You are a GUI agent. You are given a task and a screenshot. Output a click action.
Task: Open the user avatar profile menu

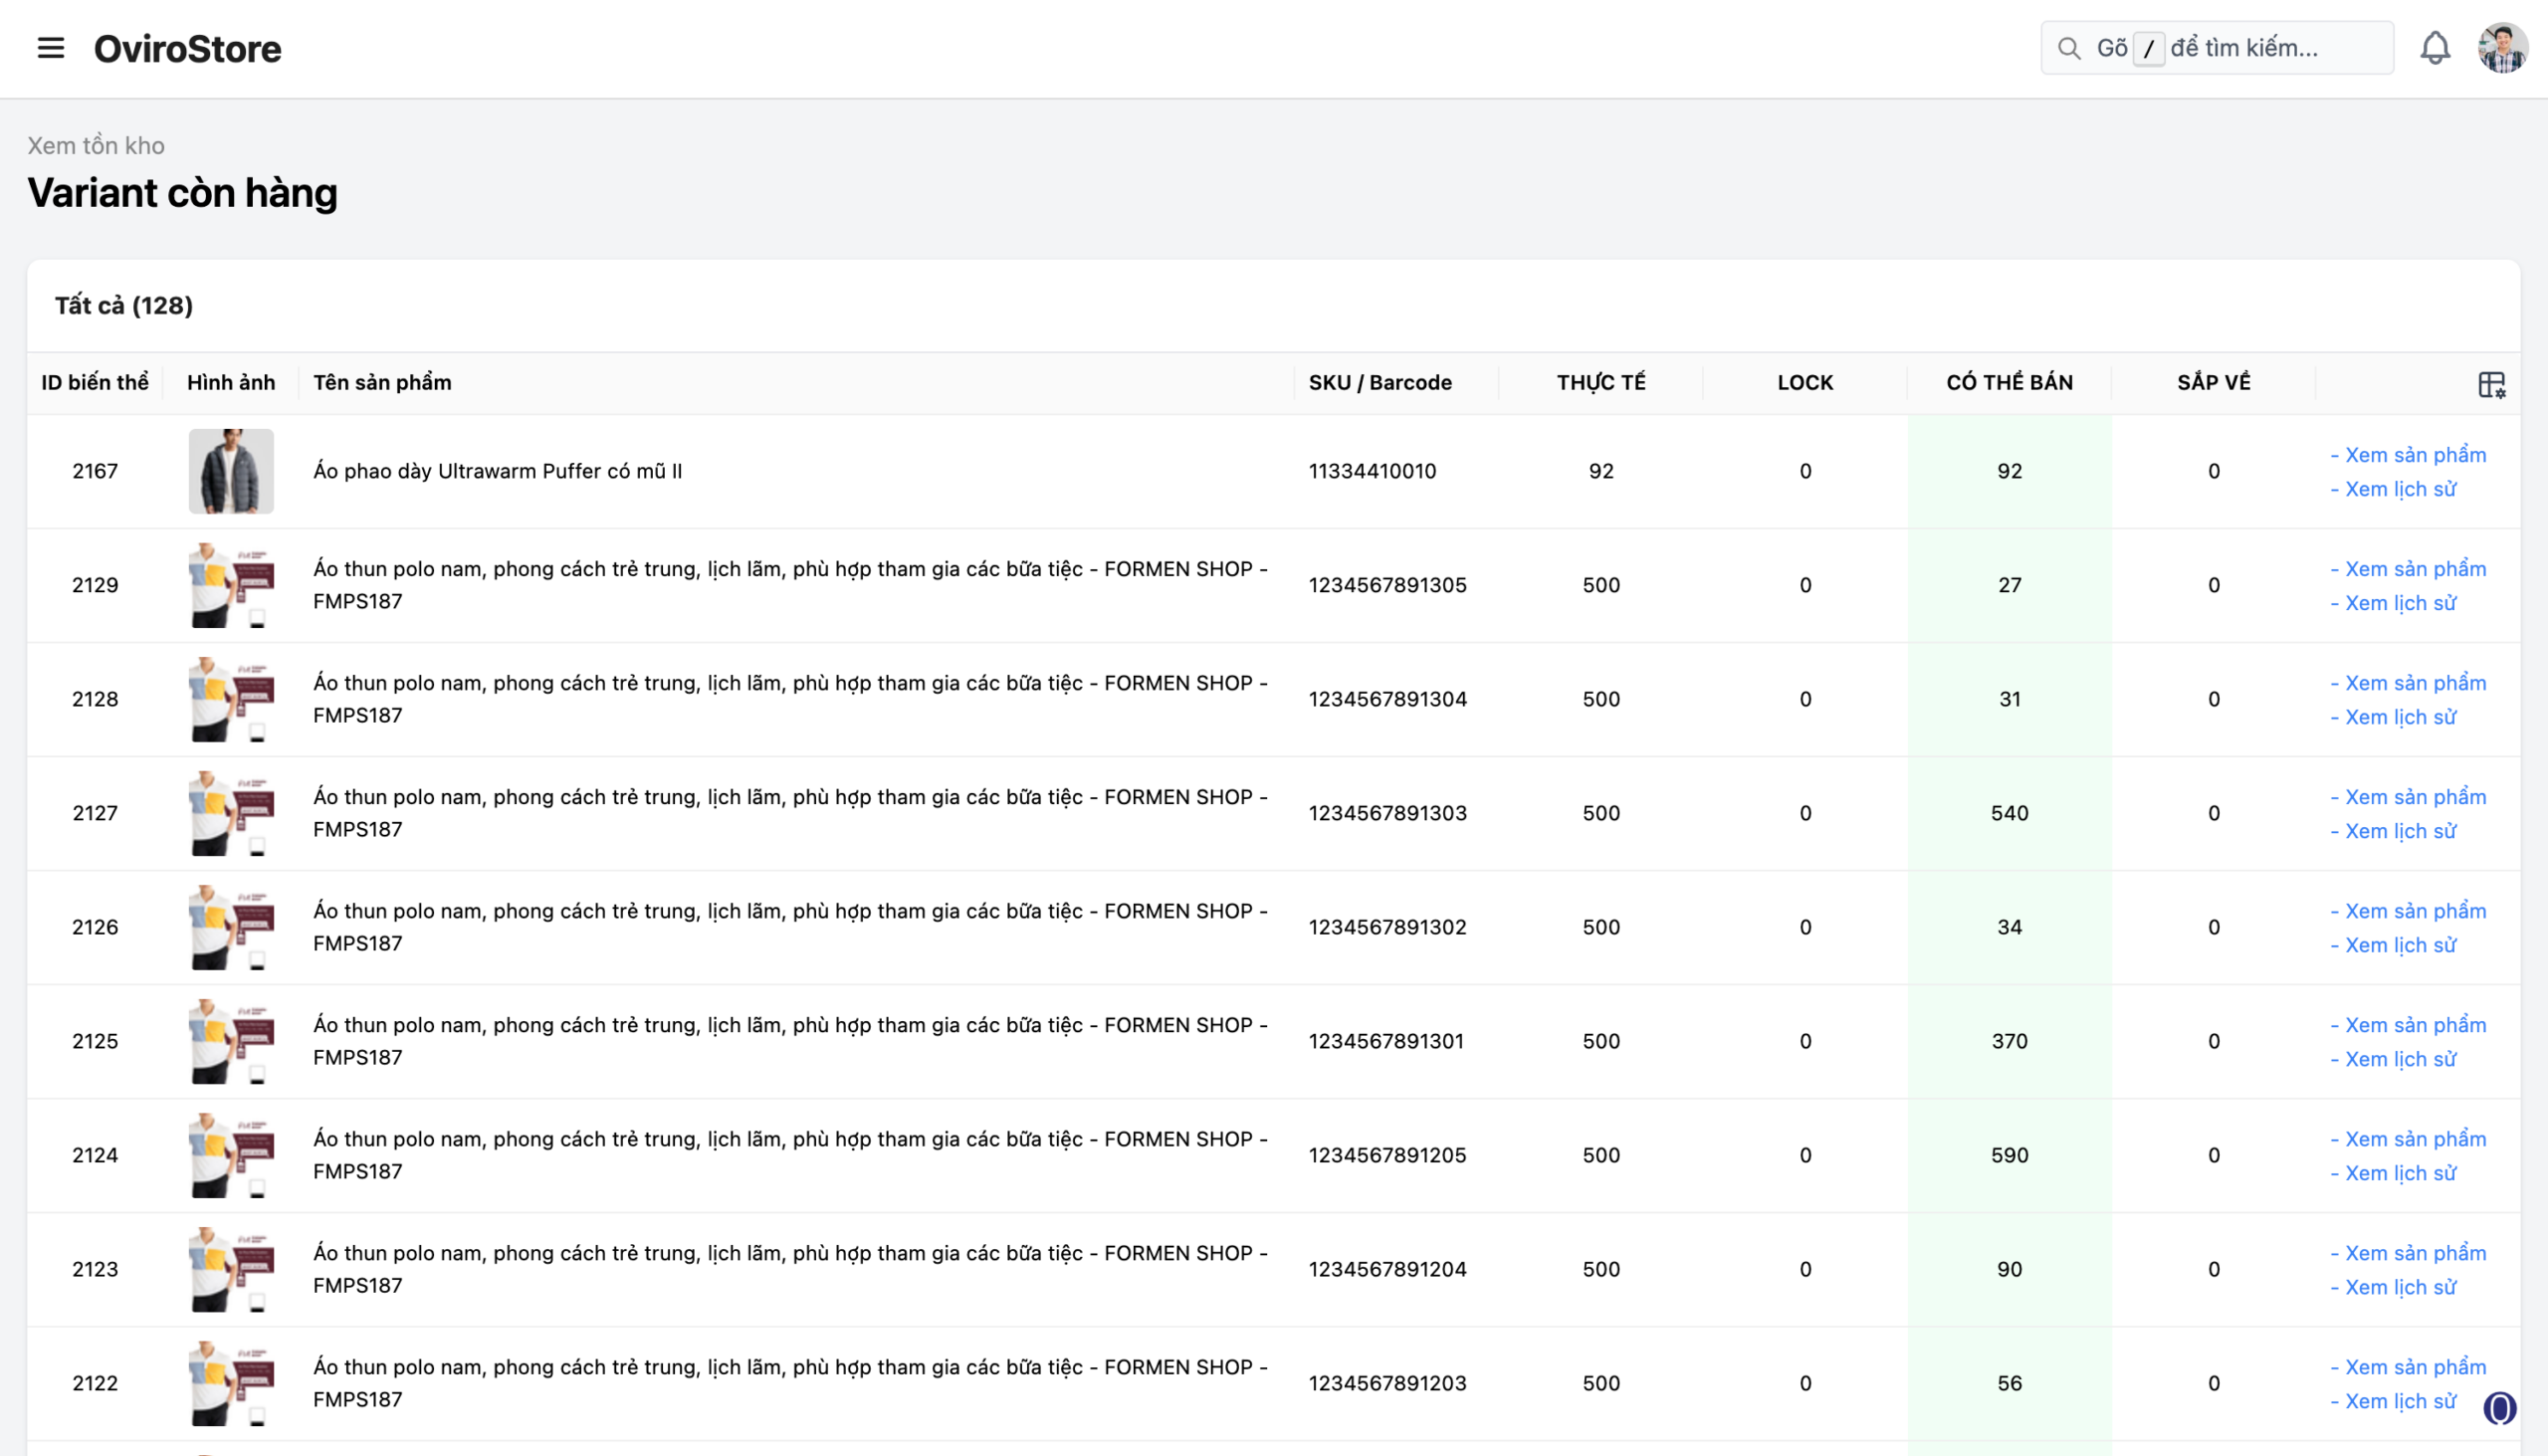[x=2502, y=48]
